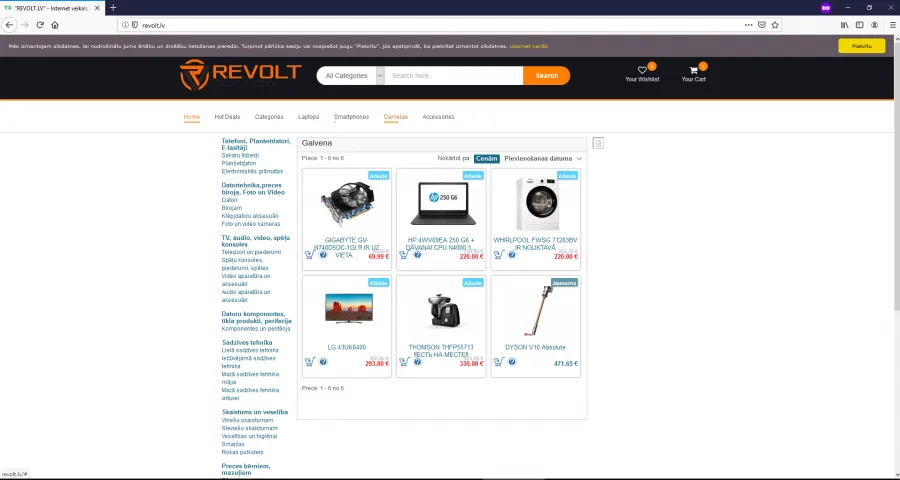Open All Categories dropdown

[x=350, y=75]
